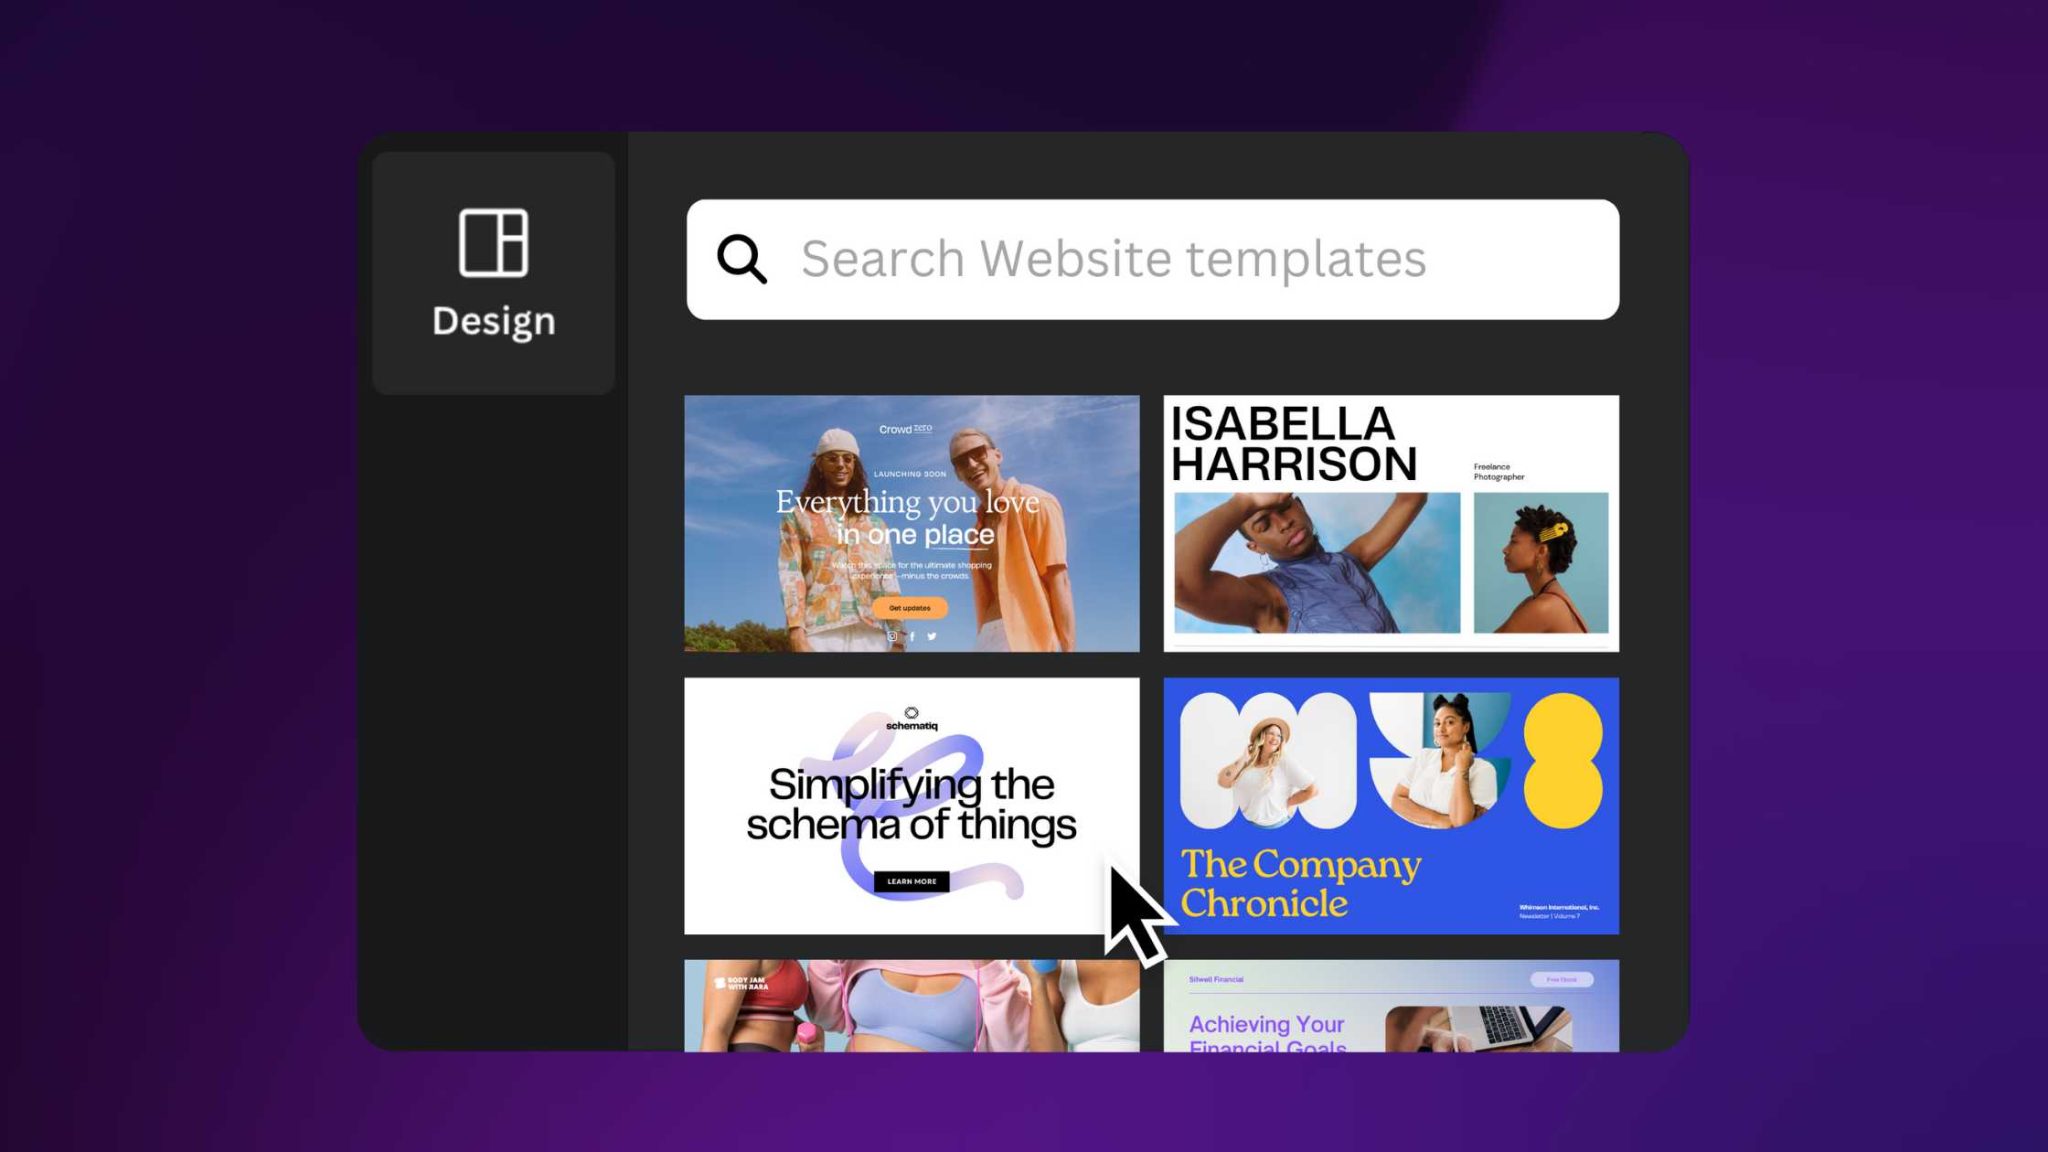Click the magnifying glass search icon

coord(741,259)
